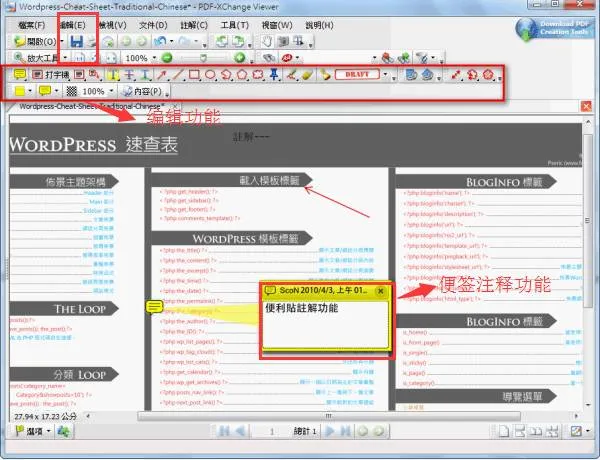
Task: Open the 視窗(W) menu
Action: (x=277, y=25)
